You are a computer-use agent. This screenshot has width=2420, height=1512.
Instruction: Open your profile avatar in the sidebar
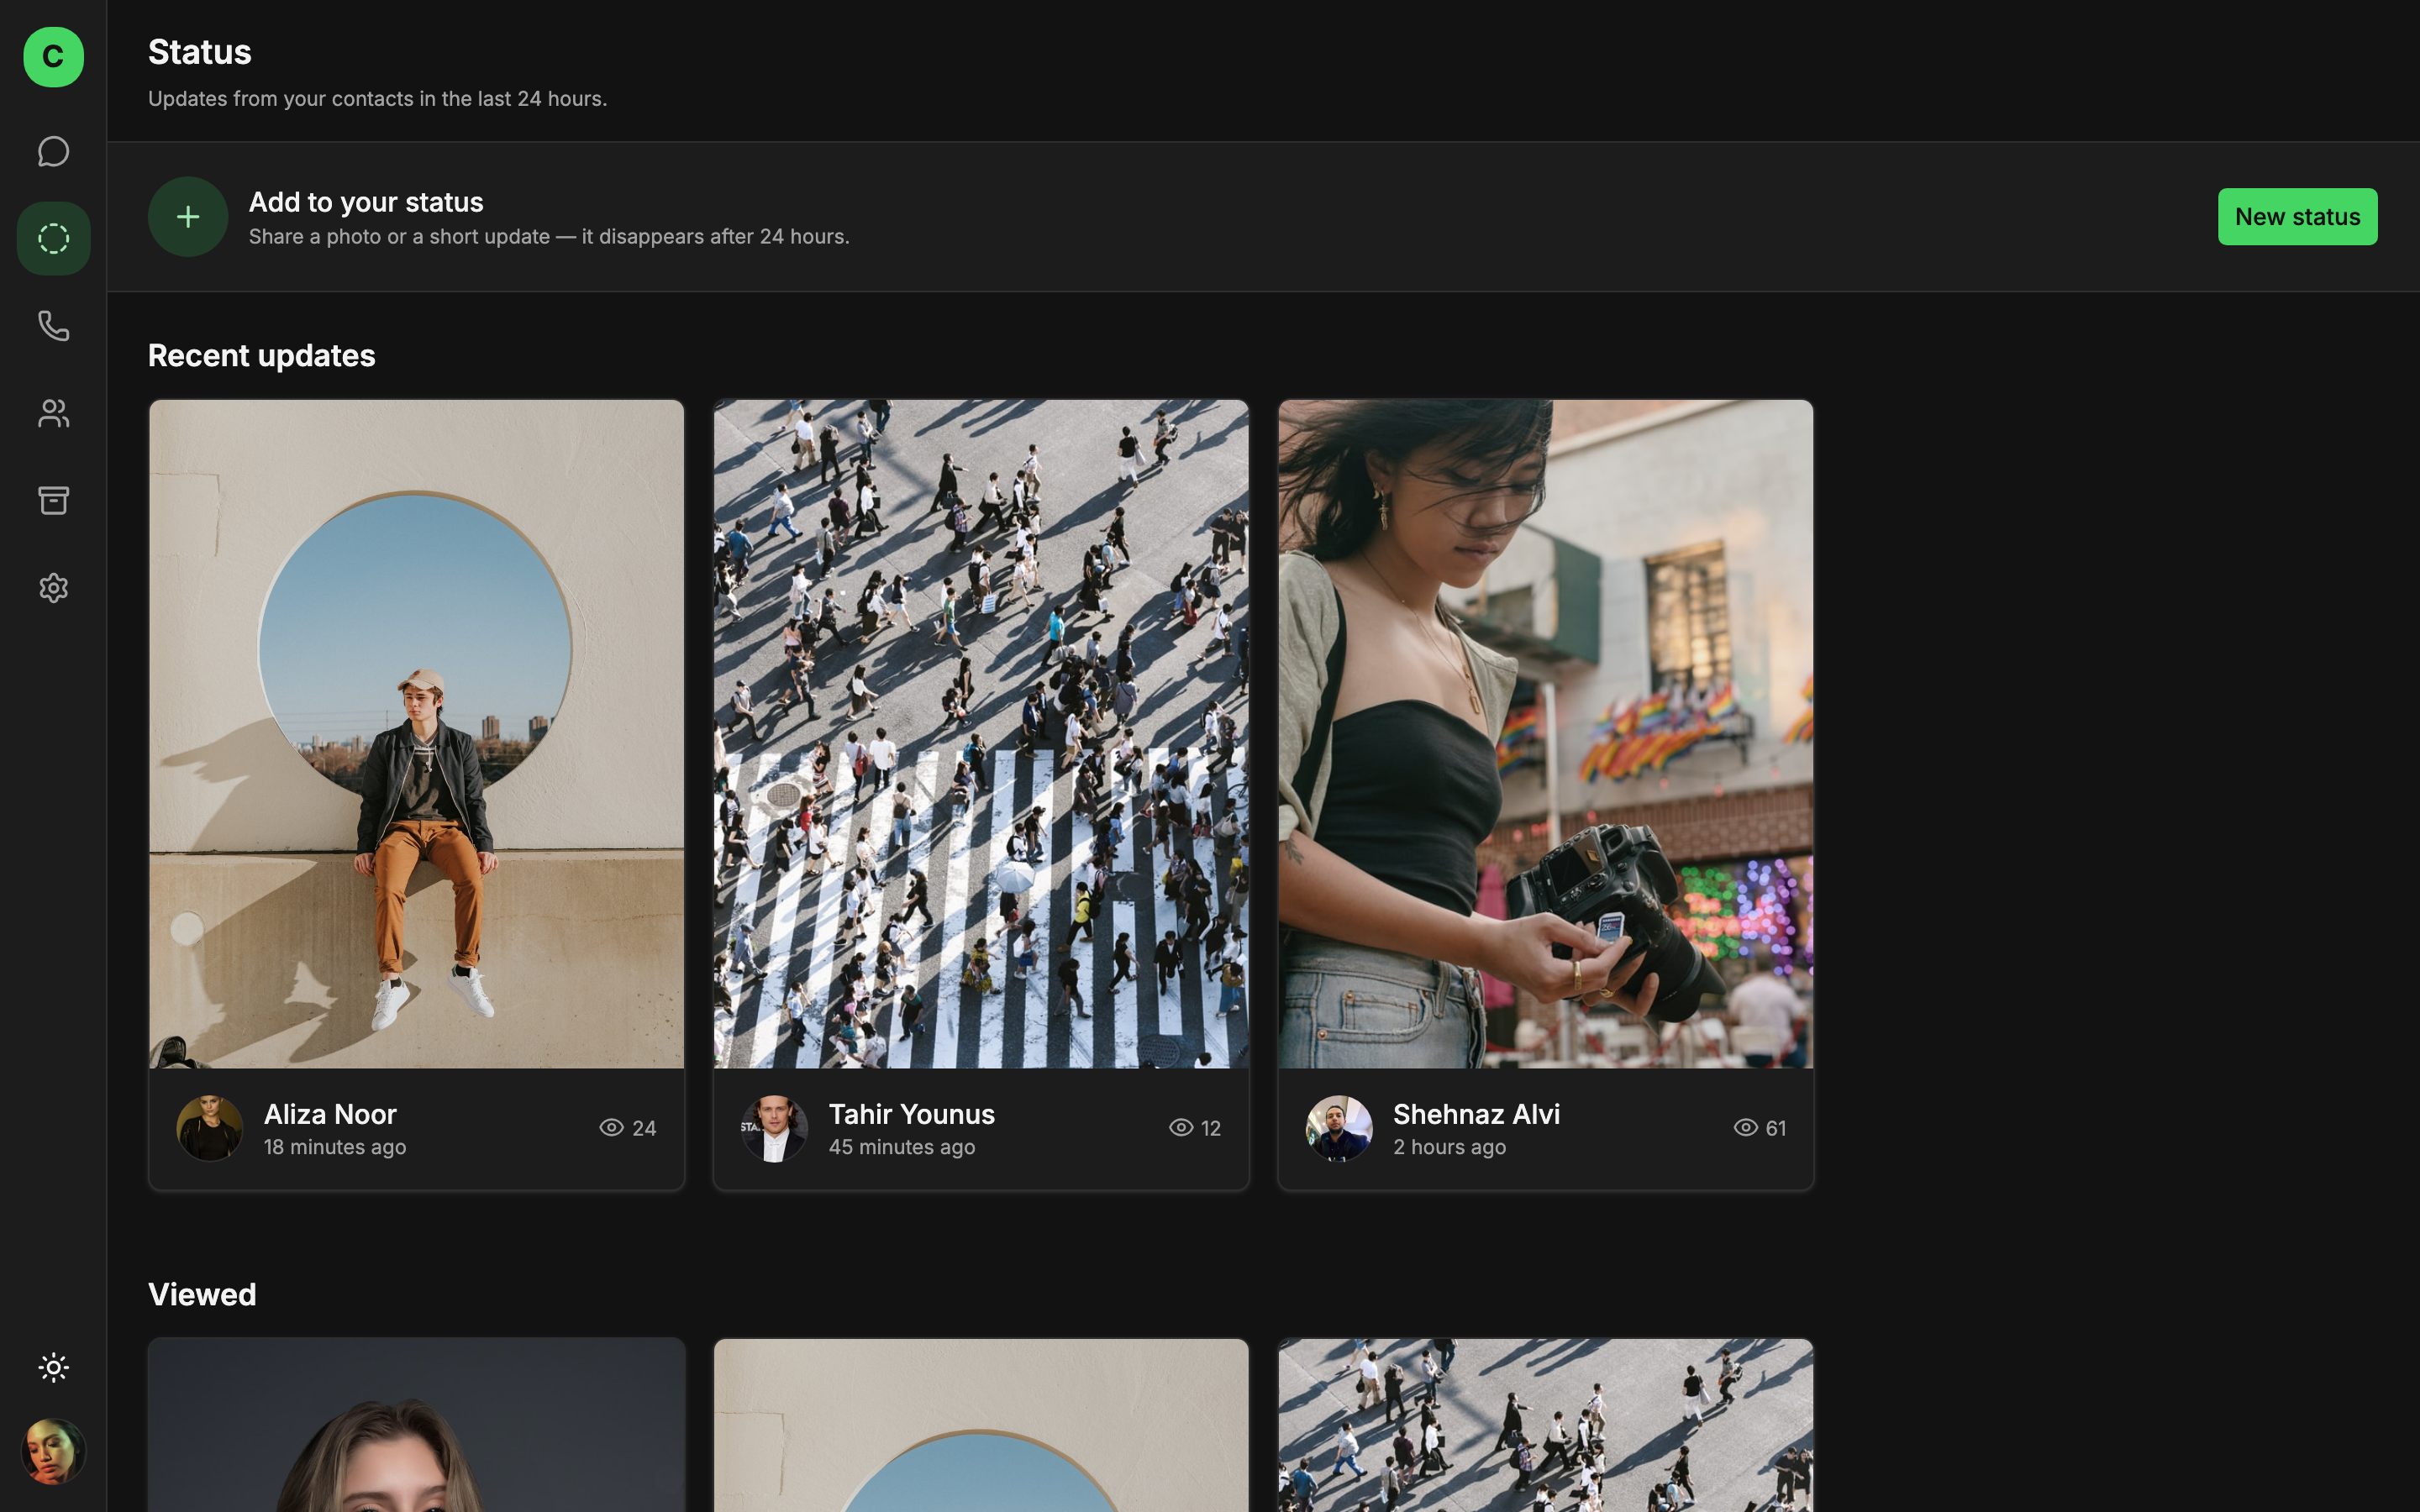point(53,1451)
